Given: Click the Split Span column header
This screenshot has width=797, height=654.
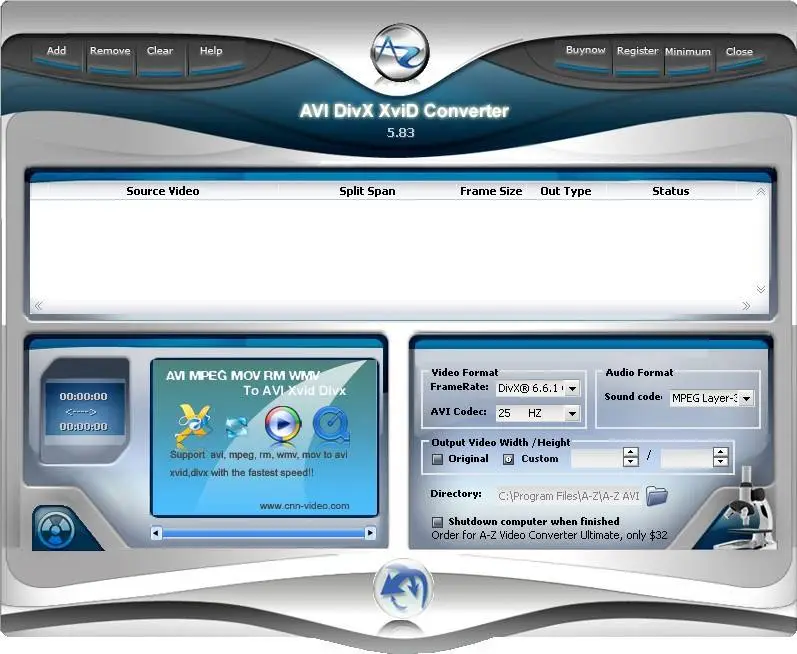Looking at the screenshot, I should coord(367,191).
